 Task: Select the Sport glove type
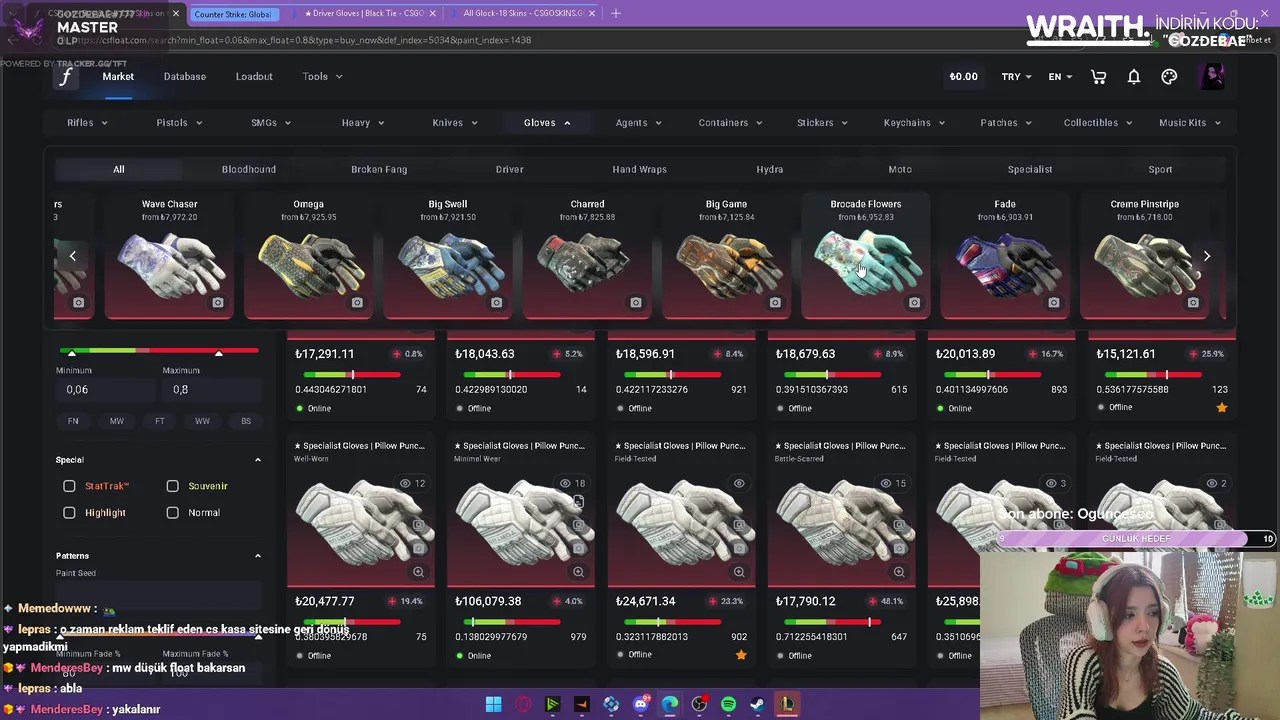pyautogui.click(x=1160, y=169)
